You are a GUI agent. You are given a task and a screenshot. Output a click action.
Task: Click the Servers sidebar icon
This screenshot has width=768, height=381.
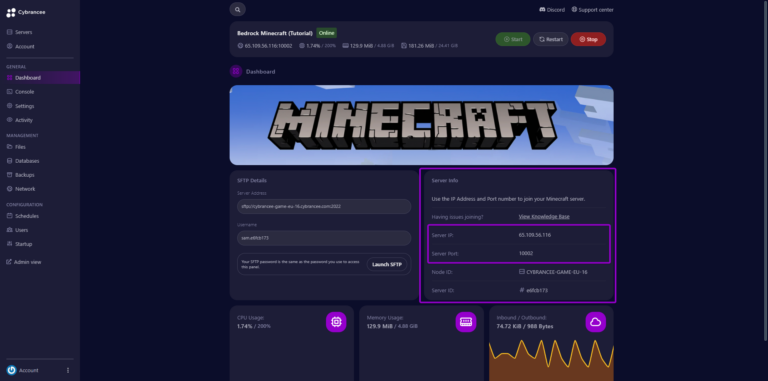click(9, 32)
